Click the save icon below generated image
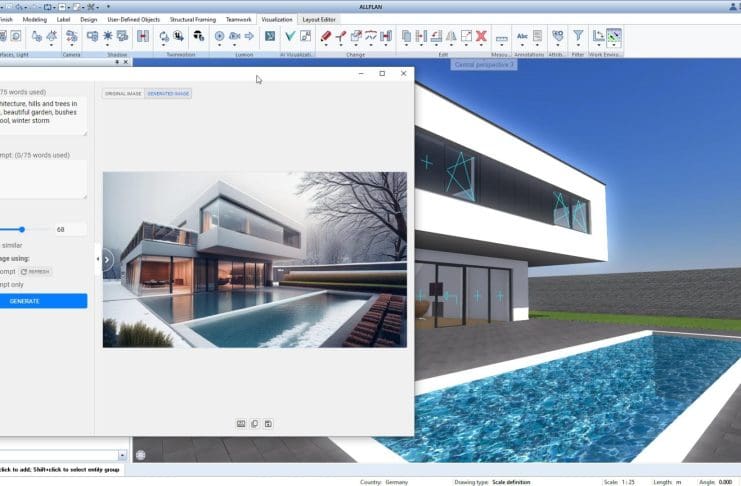The height and width of the screenshot is (486, 741). click(269, 424)
